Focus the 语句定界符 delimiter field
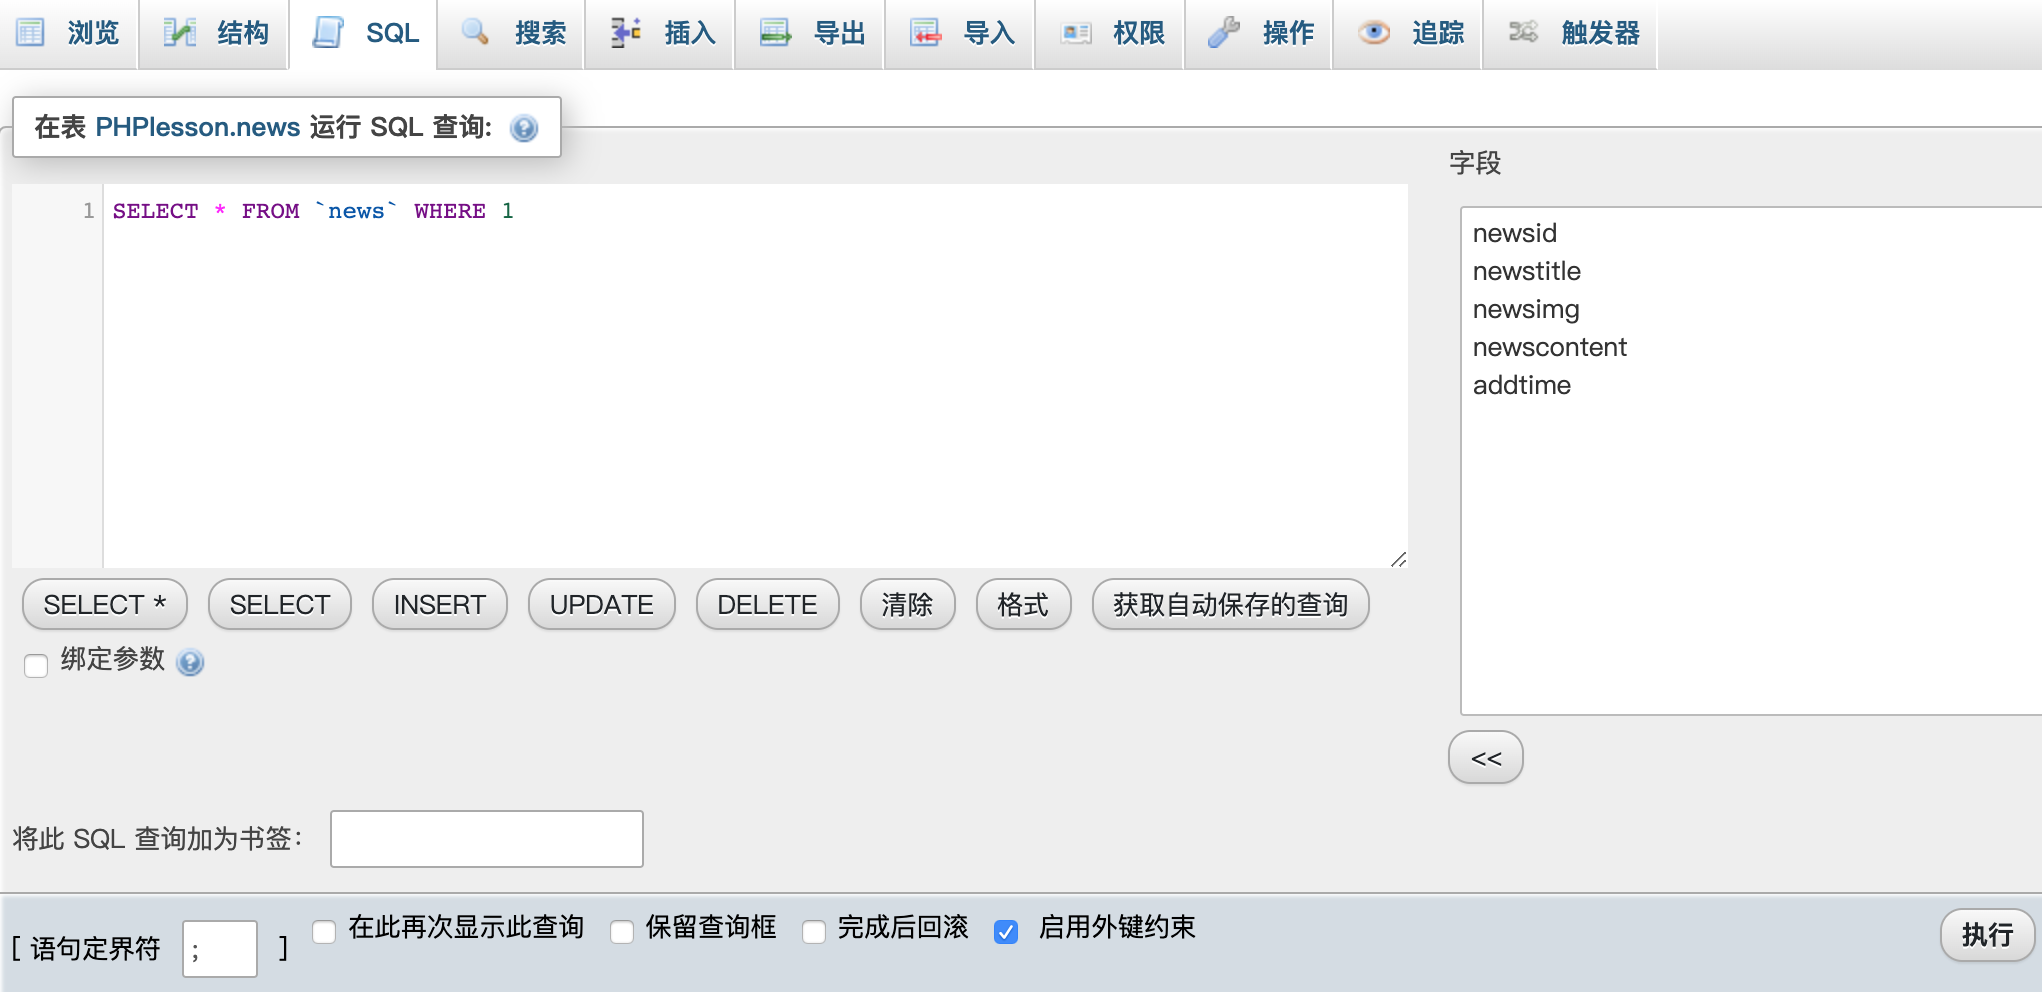This screenshot has width=2042, height=992. 220,948
